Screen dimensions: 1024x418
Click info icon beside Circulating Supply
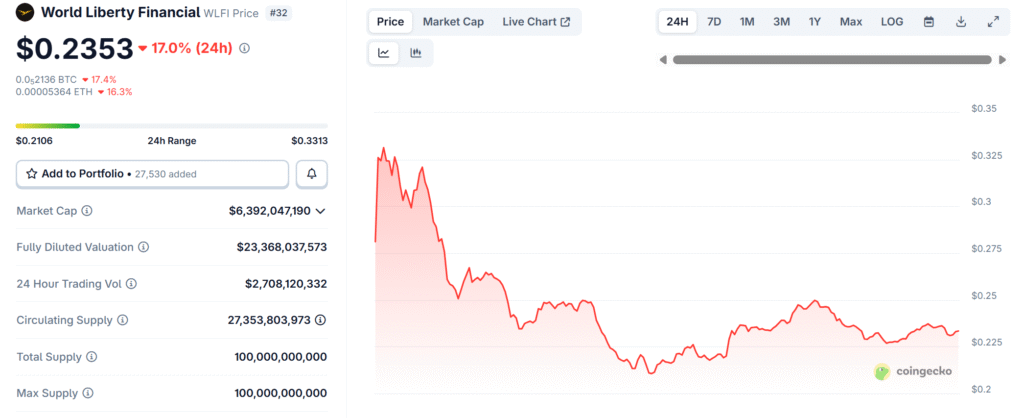pyautogui.click(x=123, y=320)
